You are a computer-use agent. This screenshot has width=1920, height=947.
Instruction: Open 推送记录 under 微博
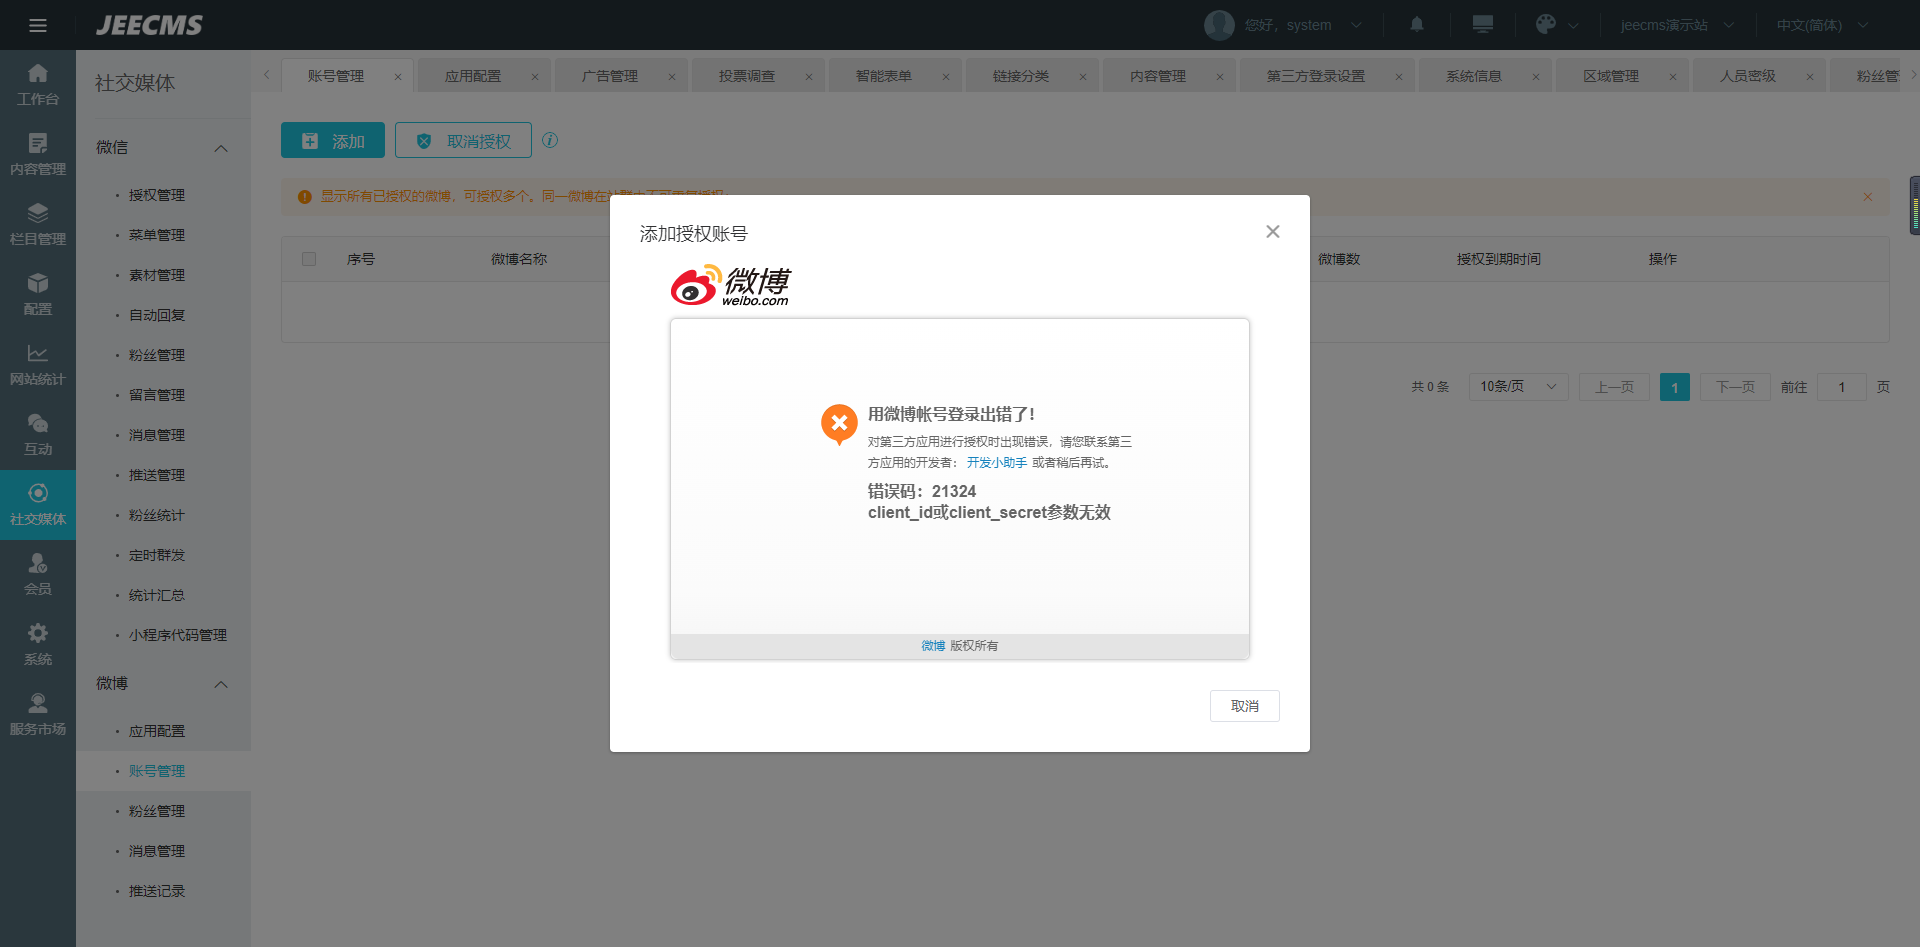(x=157, y=891)
